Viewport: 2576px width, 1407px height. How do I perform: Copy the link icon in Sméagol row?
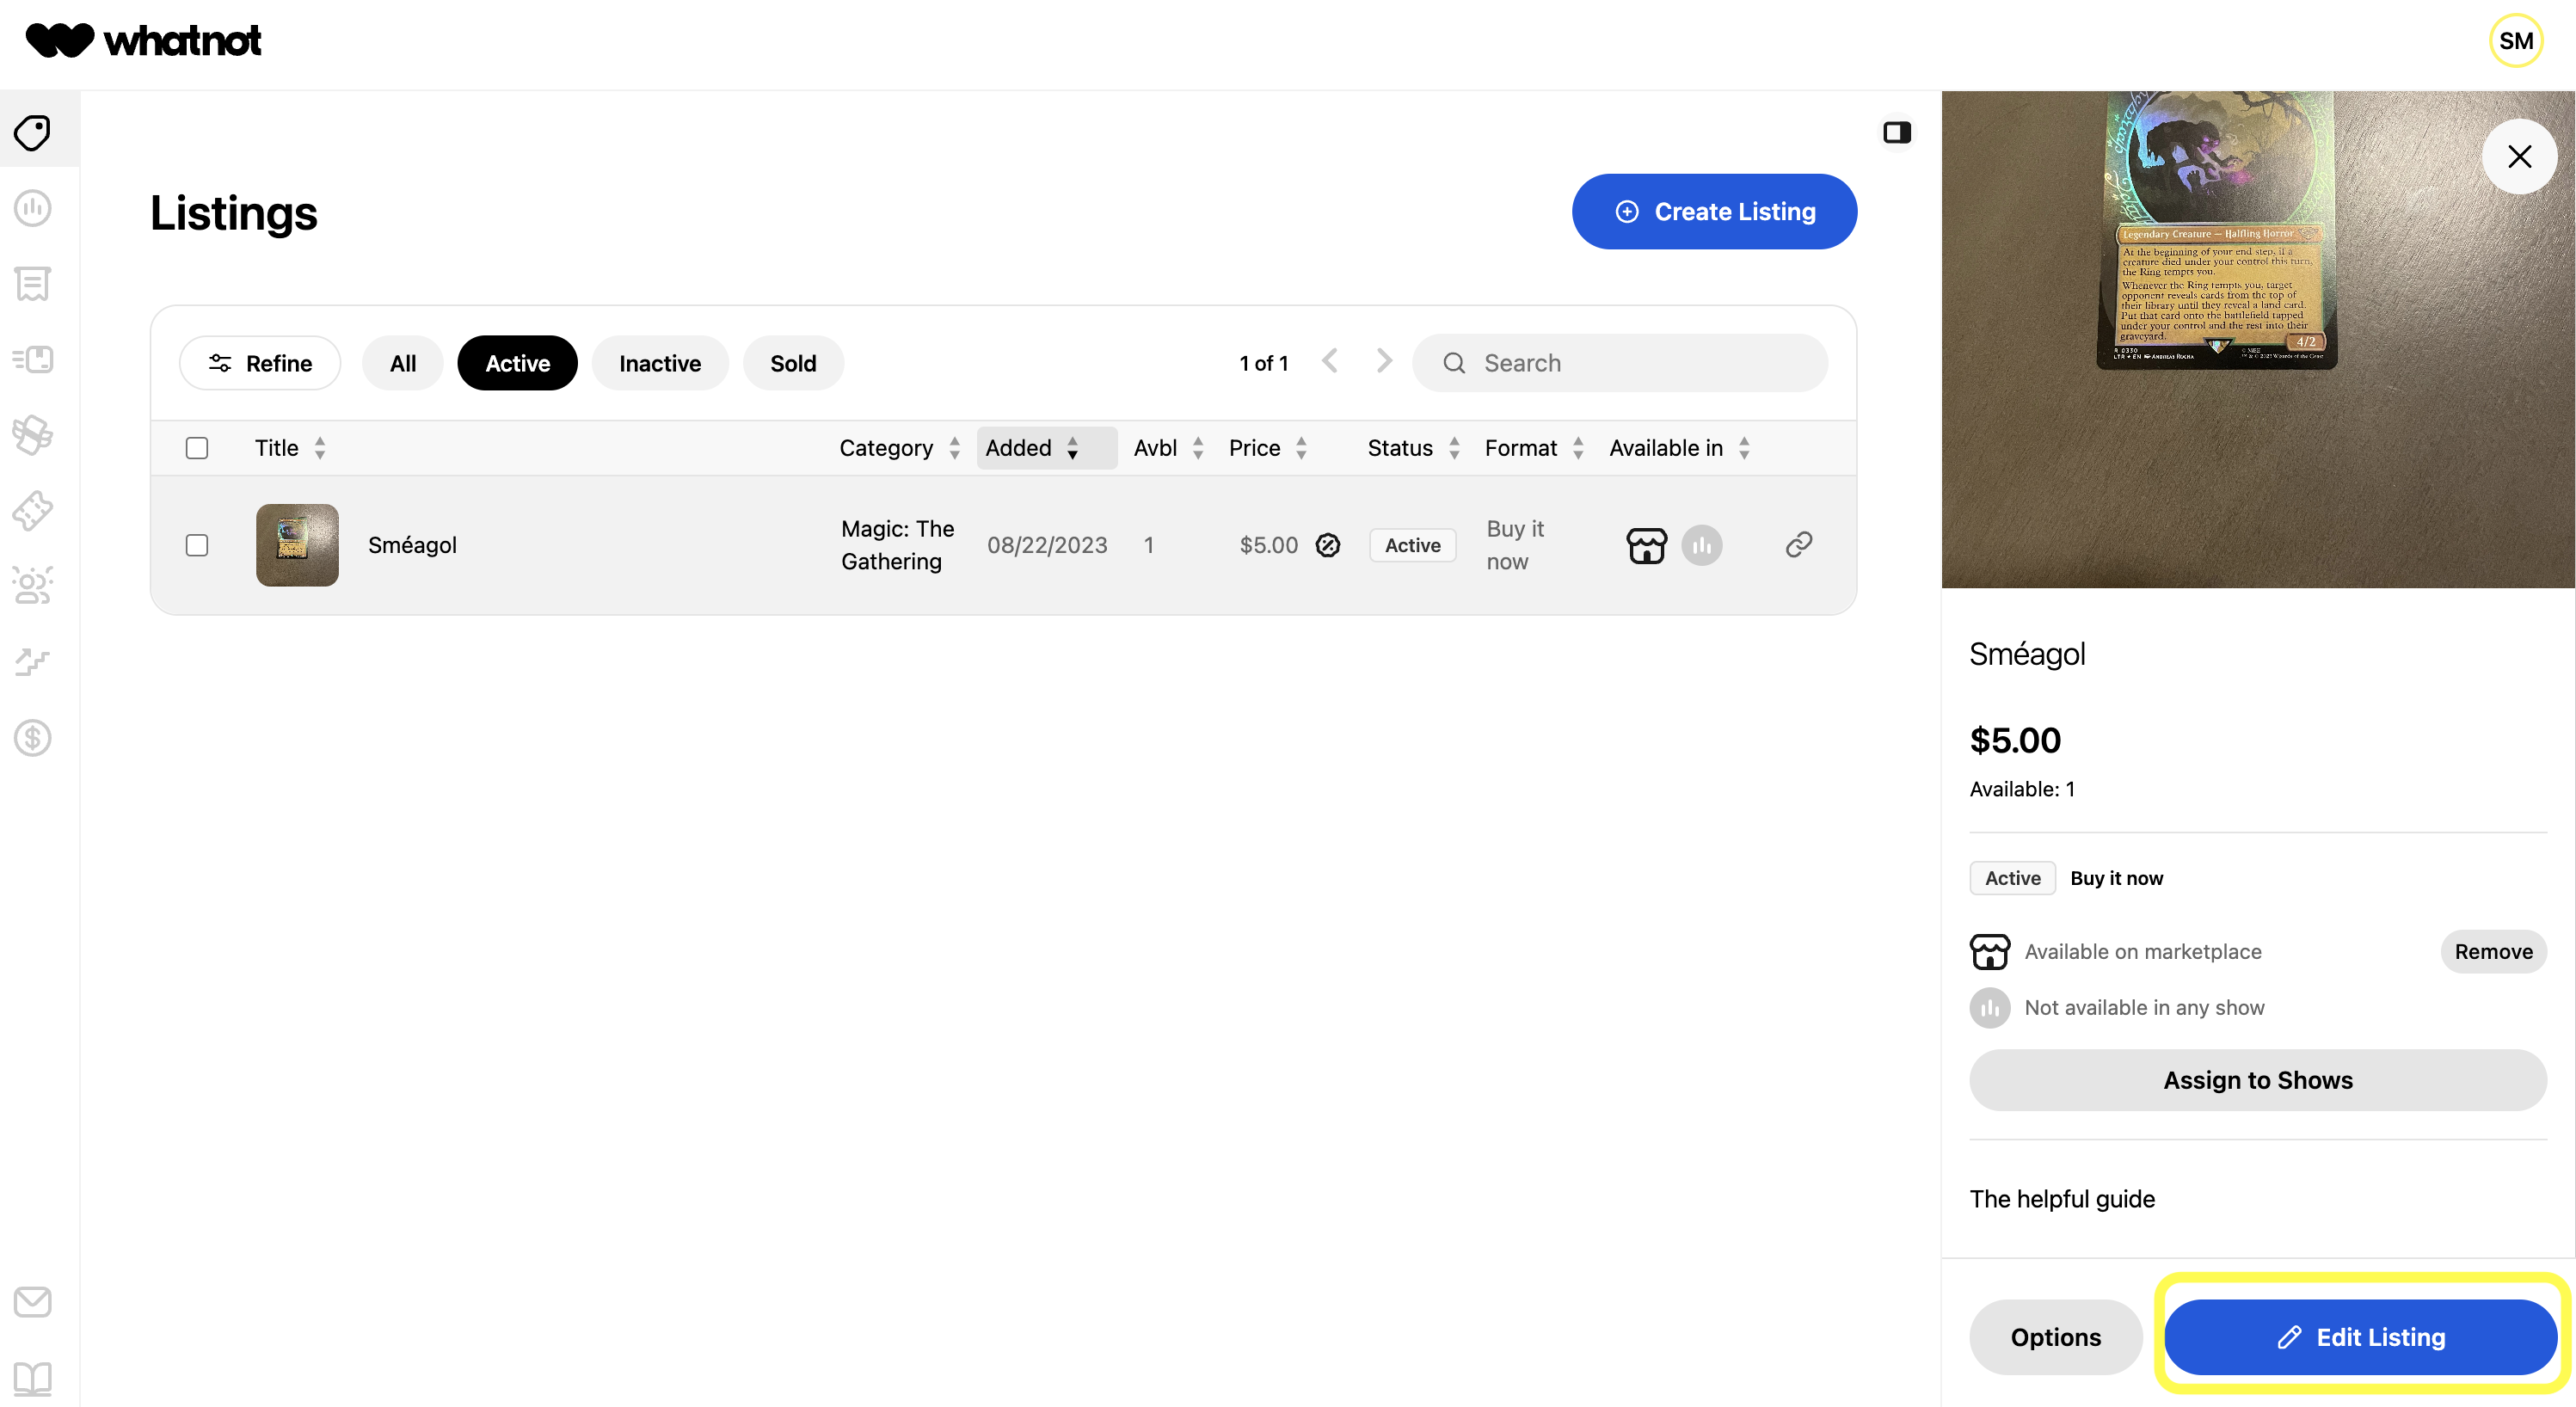point(1798,544)
